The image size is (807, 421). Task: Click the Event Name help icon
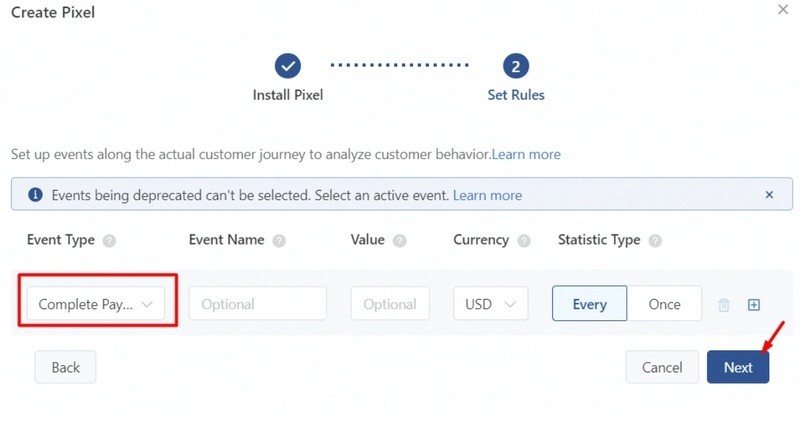point(279,240)
